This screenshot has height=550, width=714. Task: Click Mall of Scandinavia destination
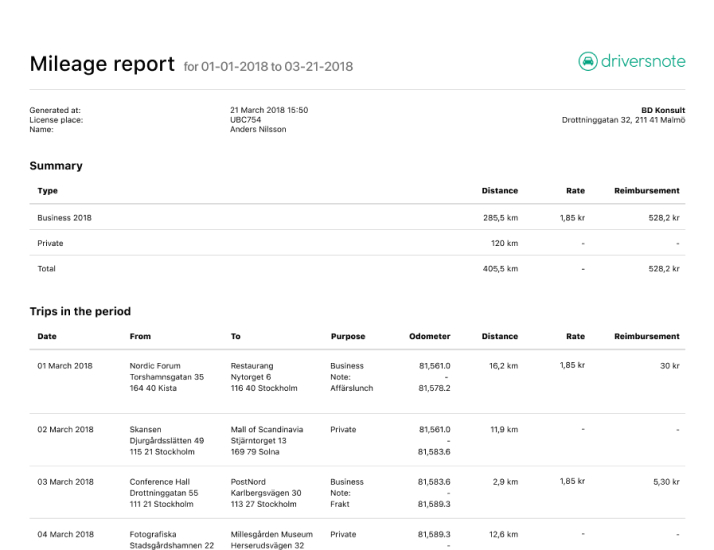266,441
